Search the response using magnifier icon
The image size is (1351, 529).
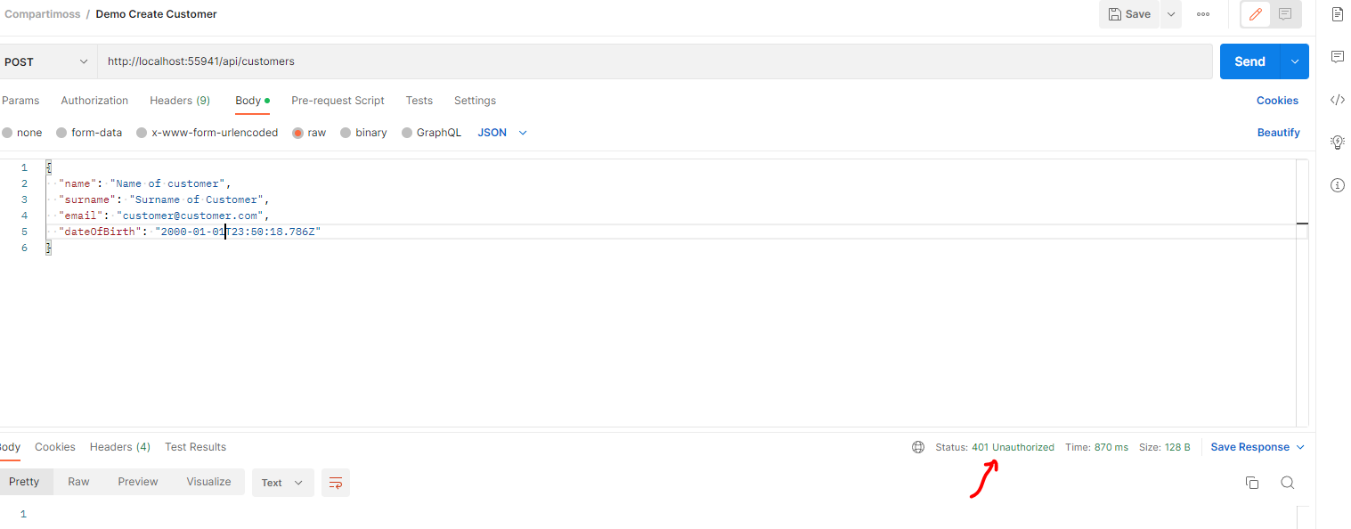click(1287, 483)
